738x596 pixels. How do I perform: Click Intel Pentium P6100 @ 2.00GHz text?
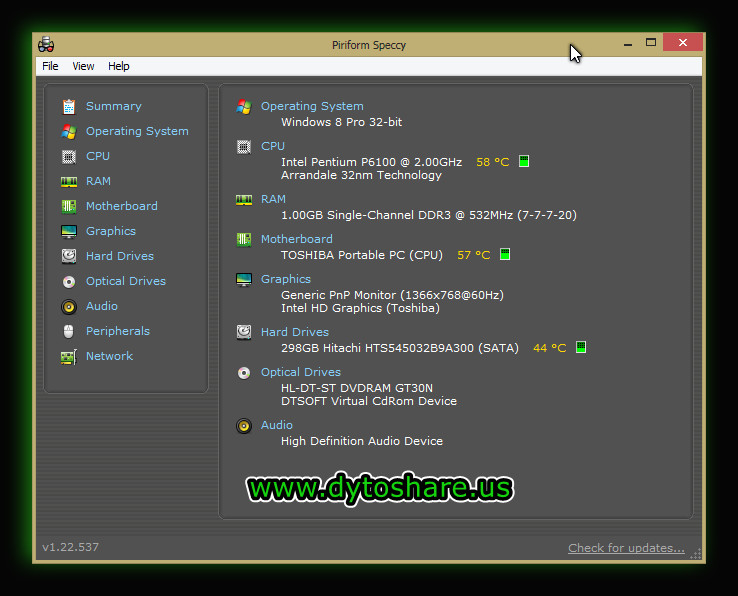point(371,162)
